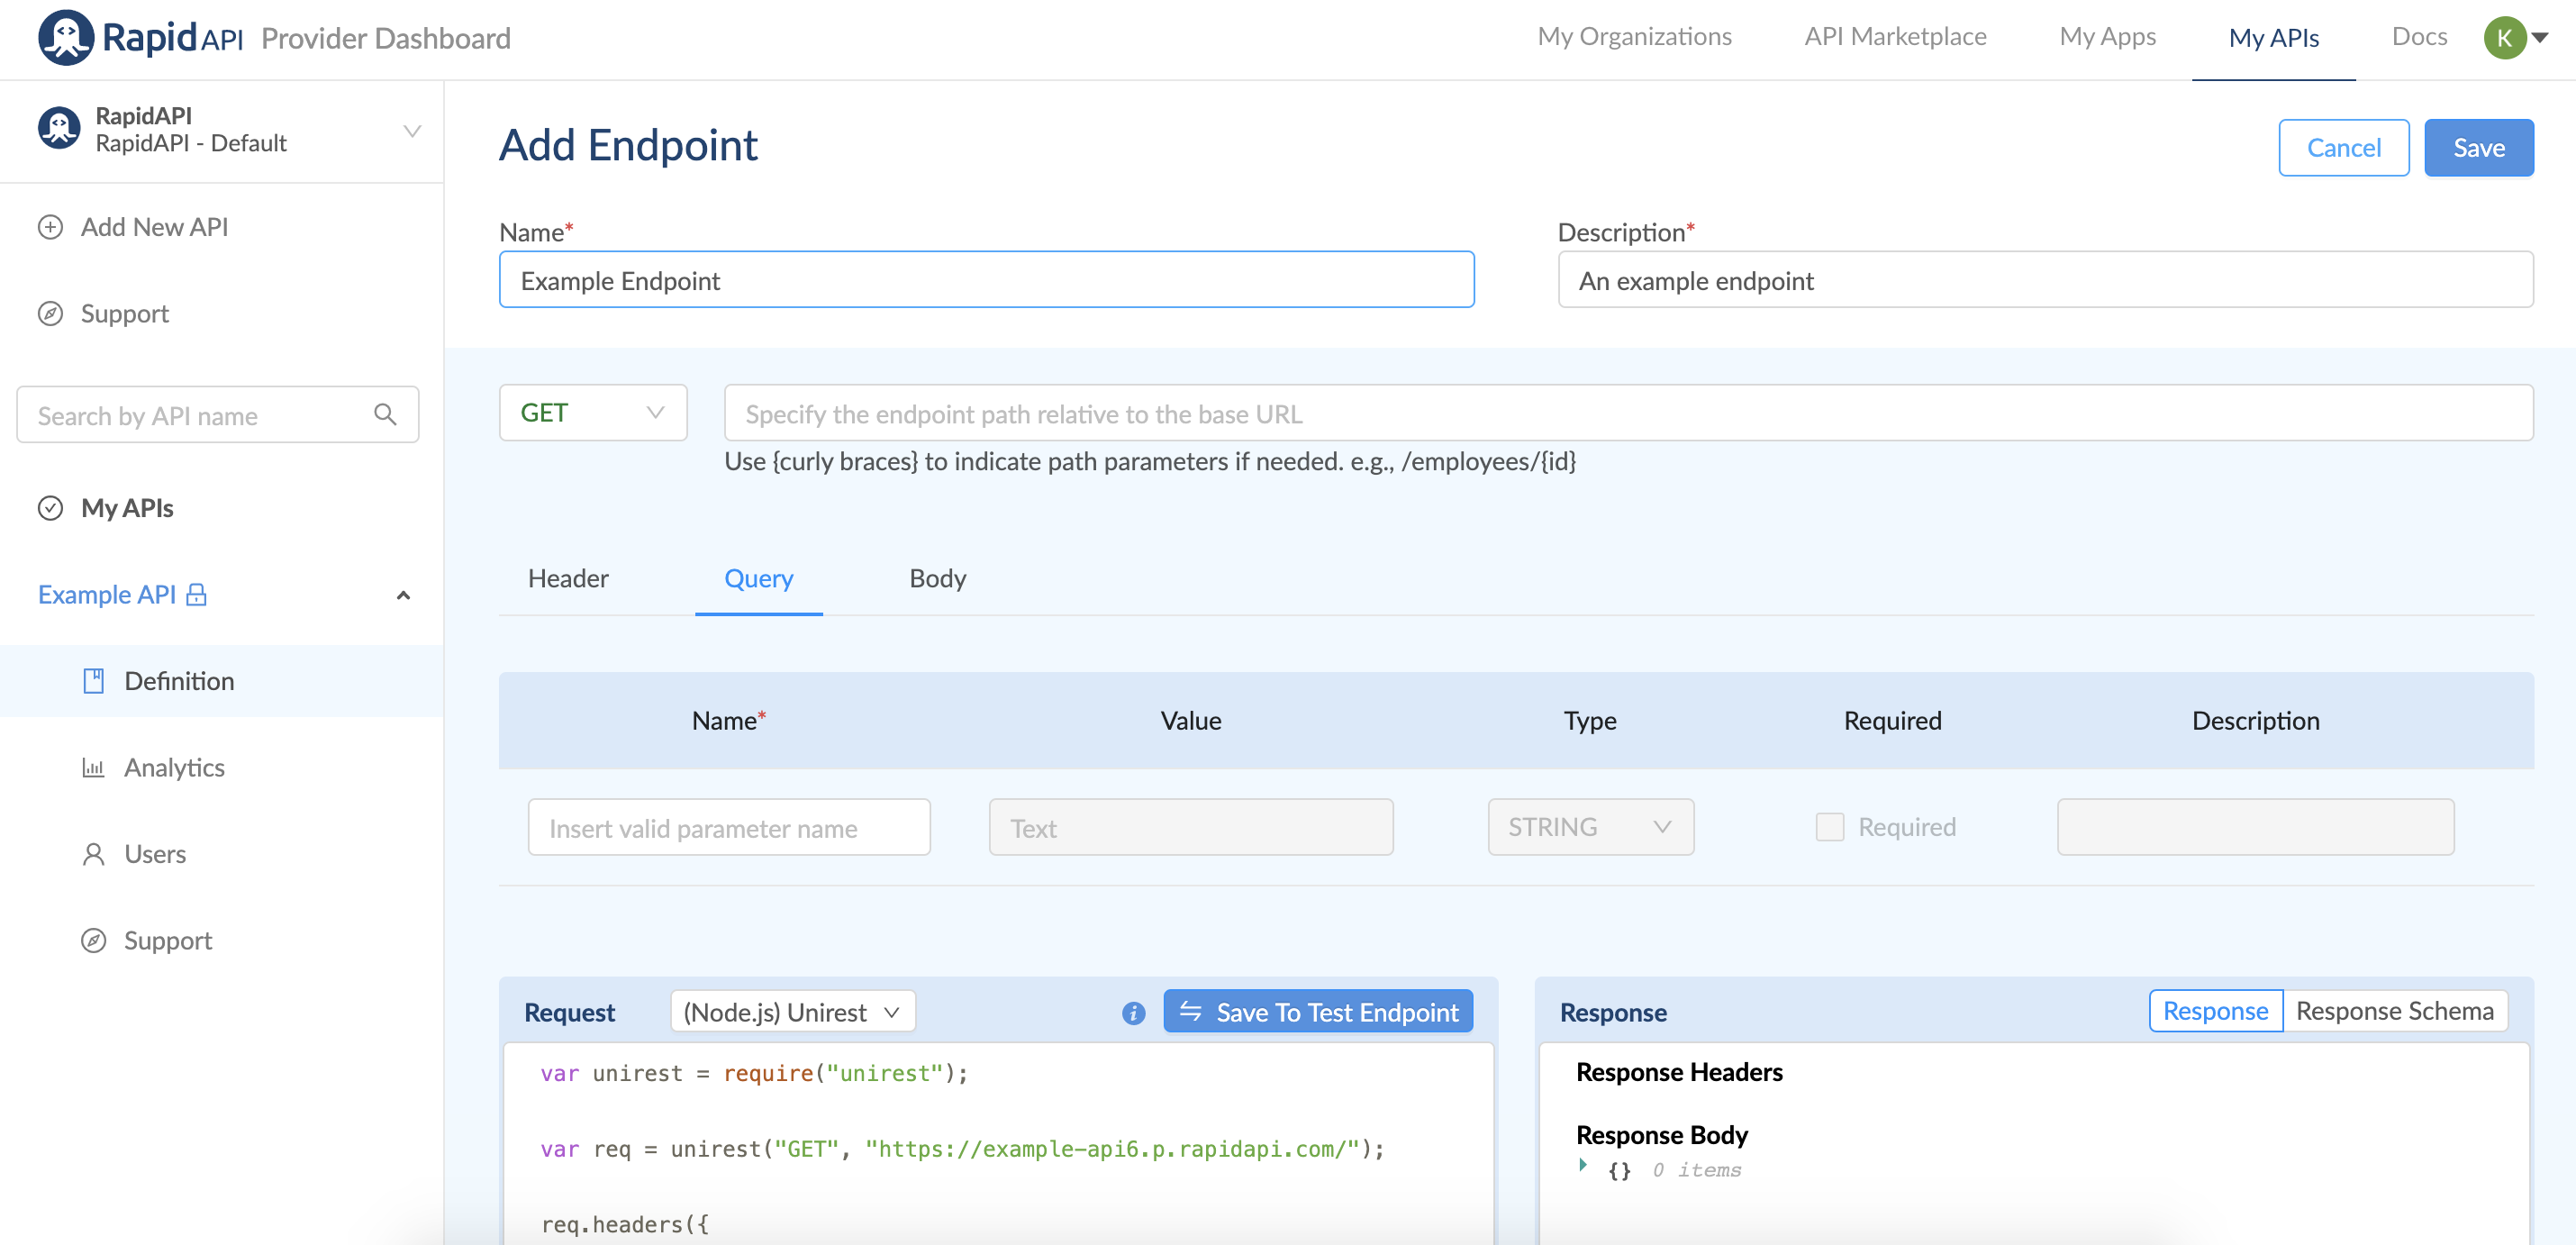Click the lock icon next to Example API
Screen dimensions: 2576x1245
(197, 595)
